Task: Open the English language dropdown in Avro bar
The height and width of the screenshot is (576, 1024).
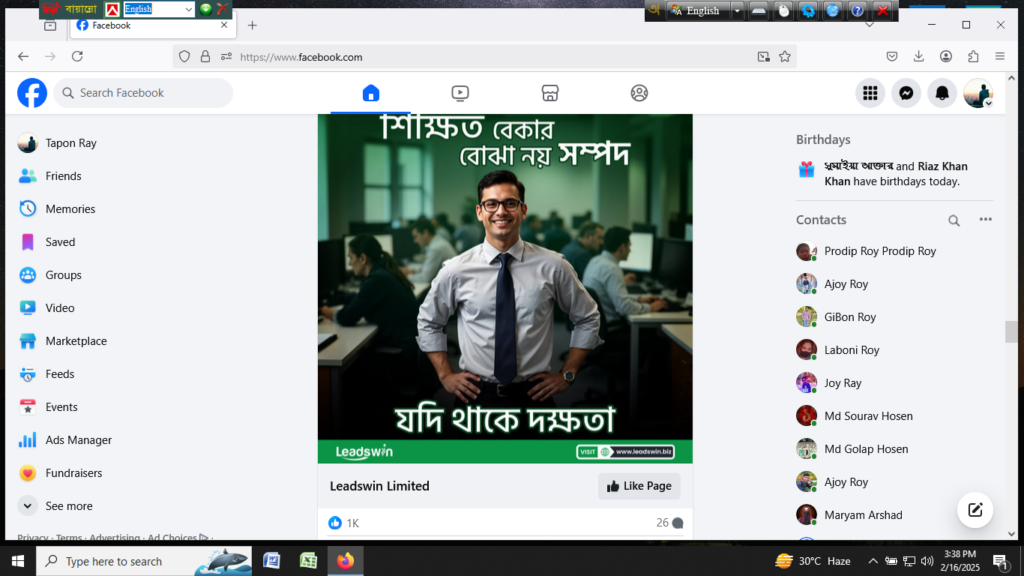Action: coord(736,10)
